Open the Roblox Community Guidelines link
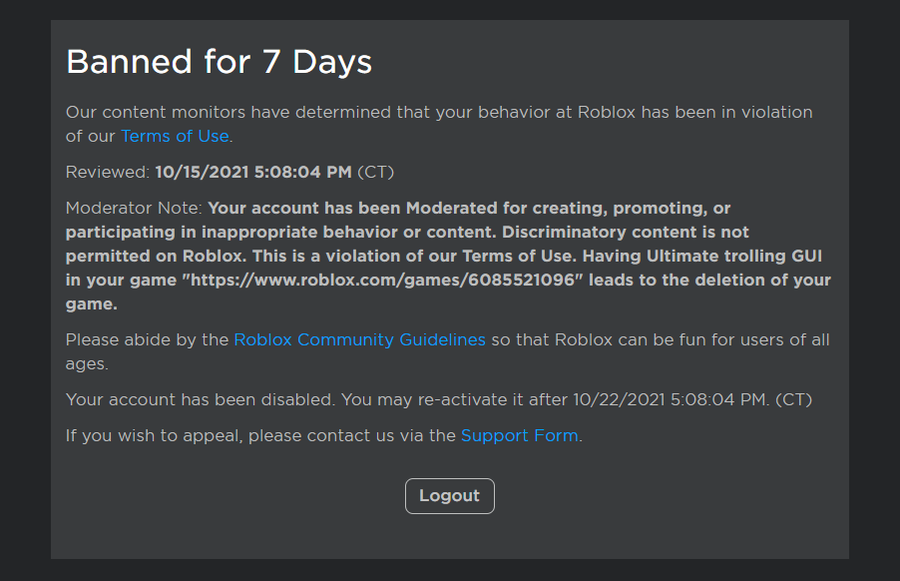Viewport: 900px width, 581px height. 359,340
